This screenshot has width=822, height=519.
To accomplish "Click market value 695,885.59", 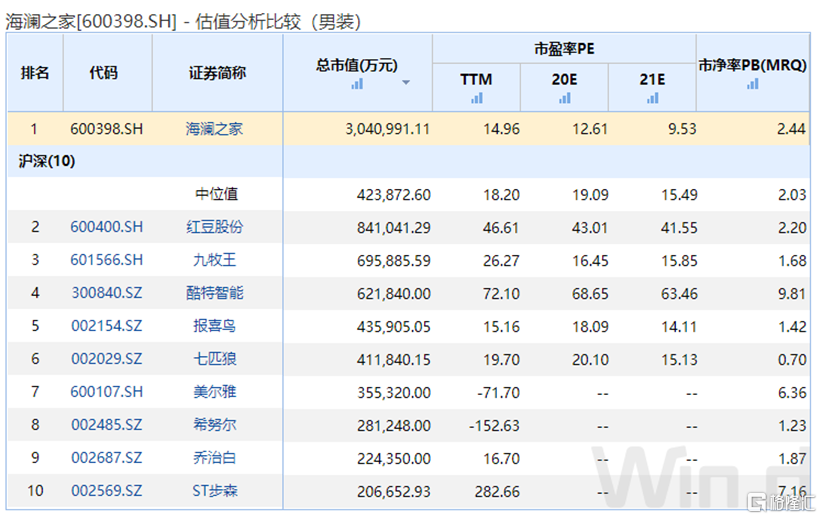I will click(x=394, y=261).
